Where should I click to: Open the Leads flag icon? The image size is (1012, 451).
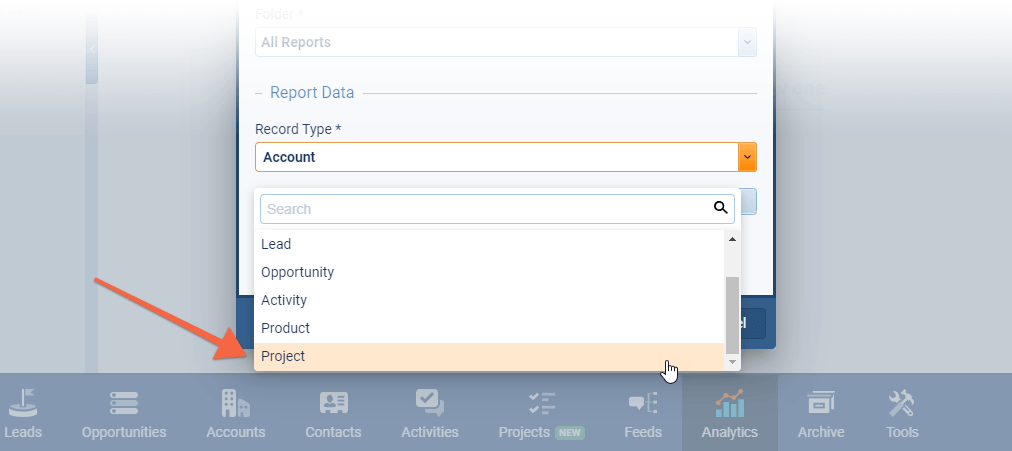click(22, 404)
